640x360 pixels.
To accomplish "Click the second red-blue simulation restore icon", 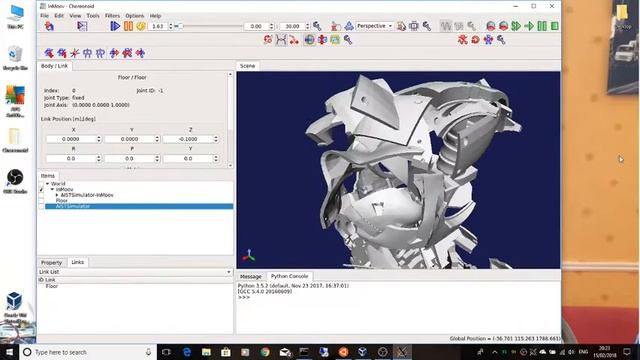I will point(503,26).
